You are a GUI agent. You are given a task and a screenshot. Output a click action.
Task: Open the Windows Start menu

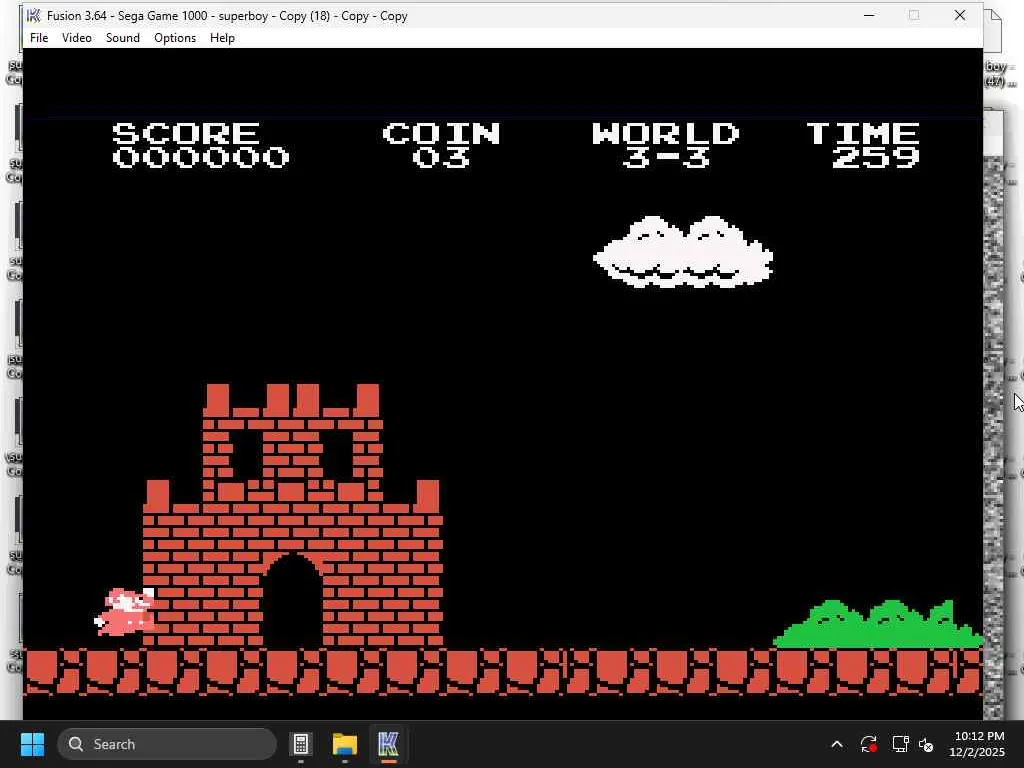point(32,744)
